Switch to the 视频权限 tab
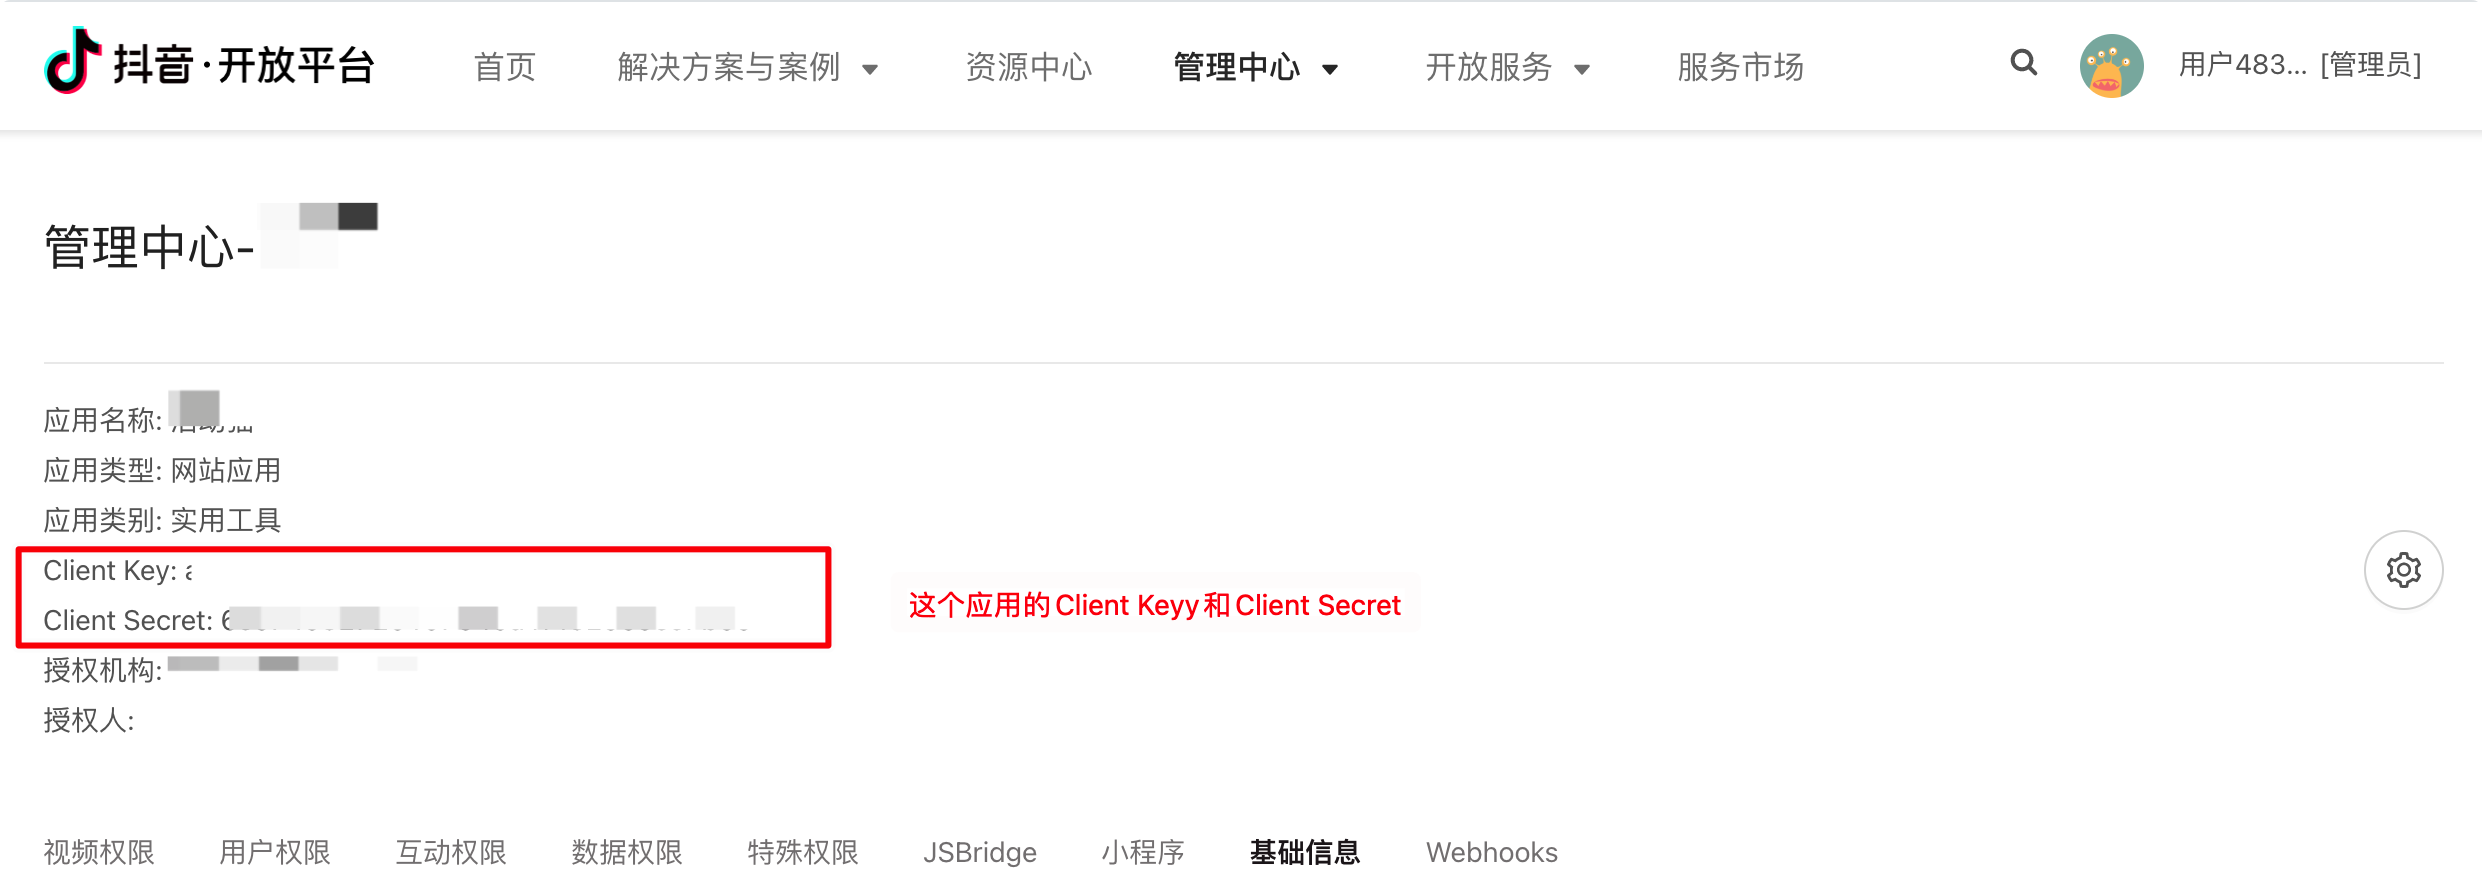The width and height of the screenshot is (2482, 886). coord(99,852)
